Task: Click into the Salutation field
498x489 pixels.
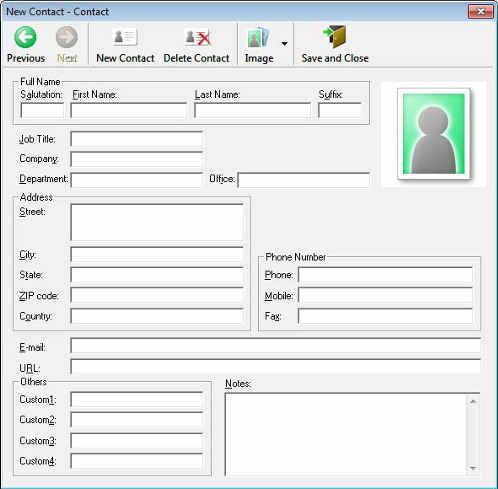Action: click(x=42, y=110)
